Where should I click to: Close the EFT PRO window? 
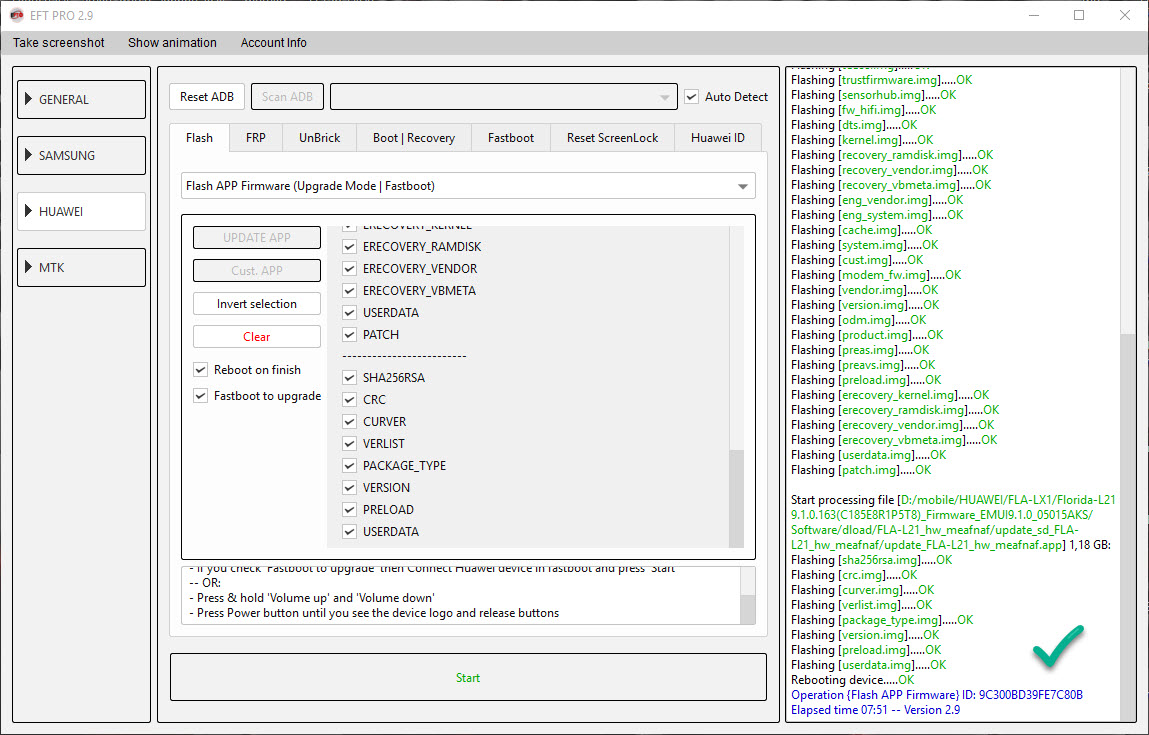(1125, 15)
